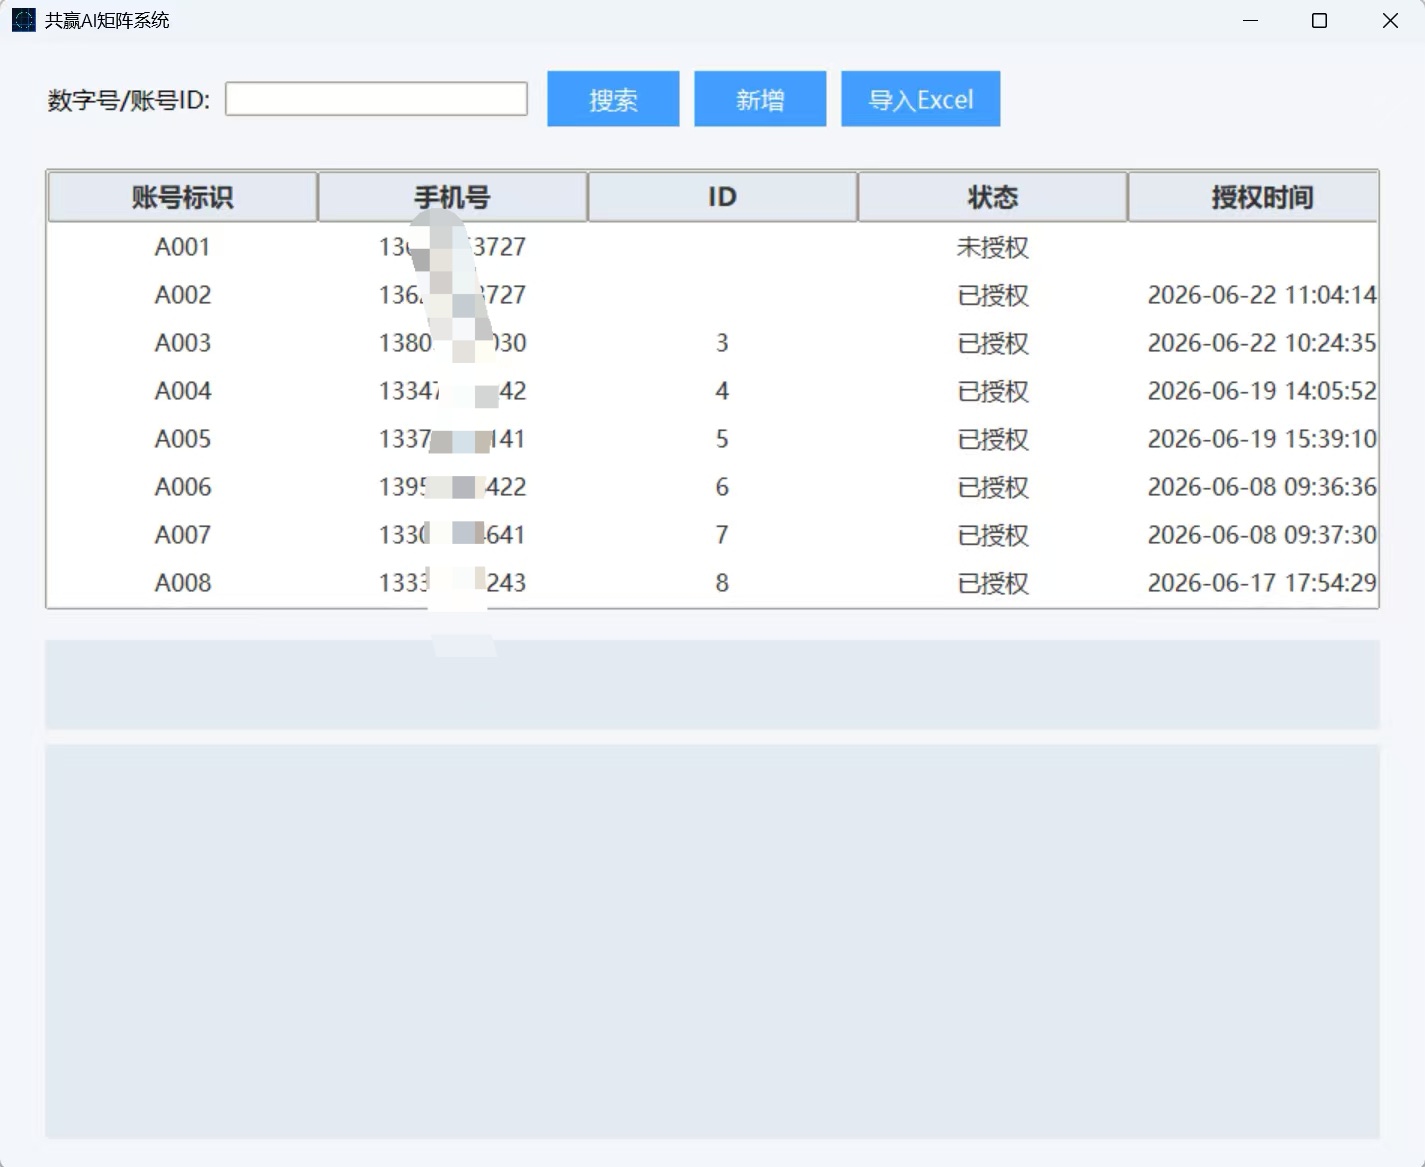Sort by 账号标识 column header
This screenshot has width=1425, height=1167.
tap(182, 197)
